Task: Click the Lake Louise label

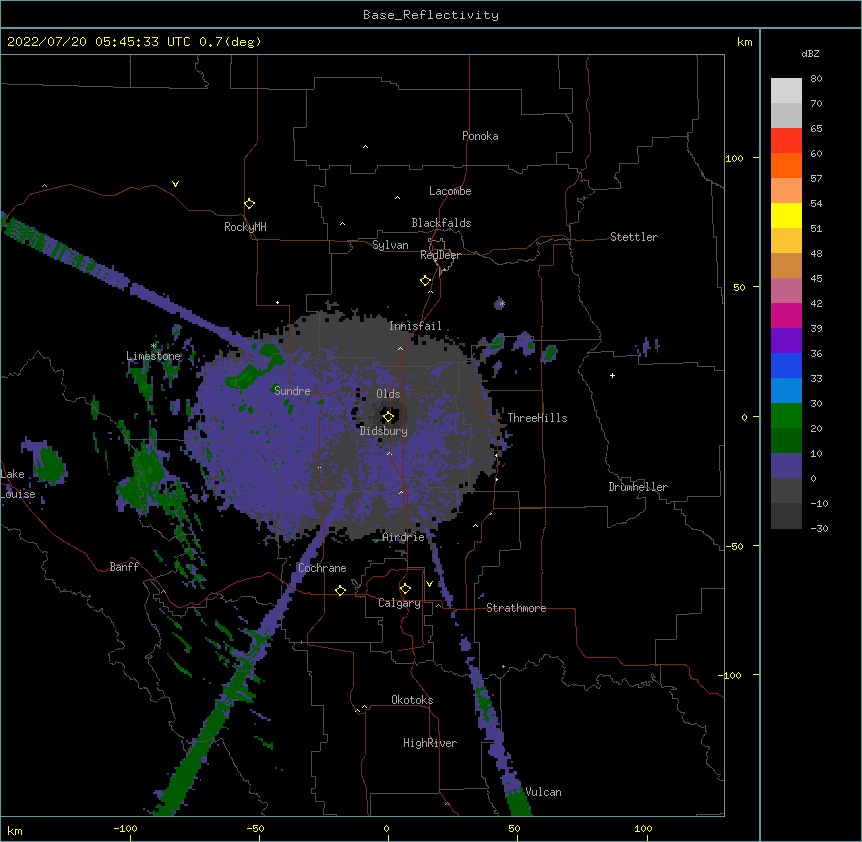Action: (x=18, y=484)
